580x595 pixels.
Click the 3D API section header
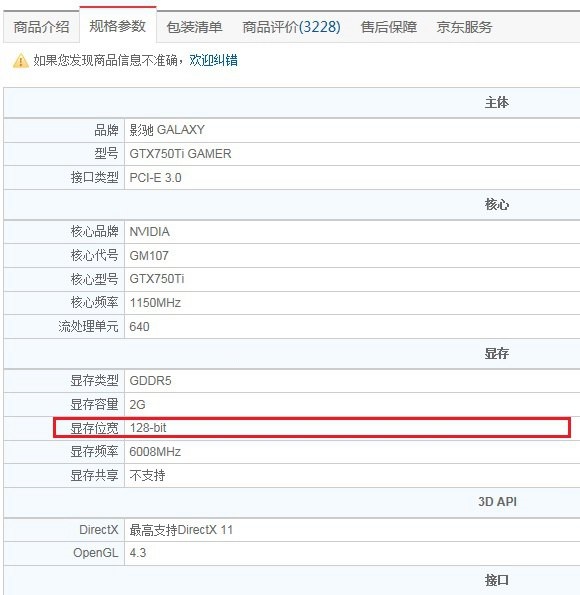497,502
